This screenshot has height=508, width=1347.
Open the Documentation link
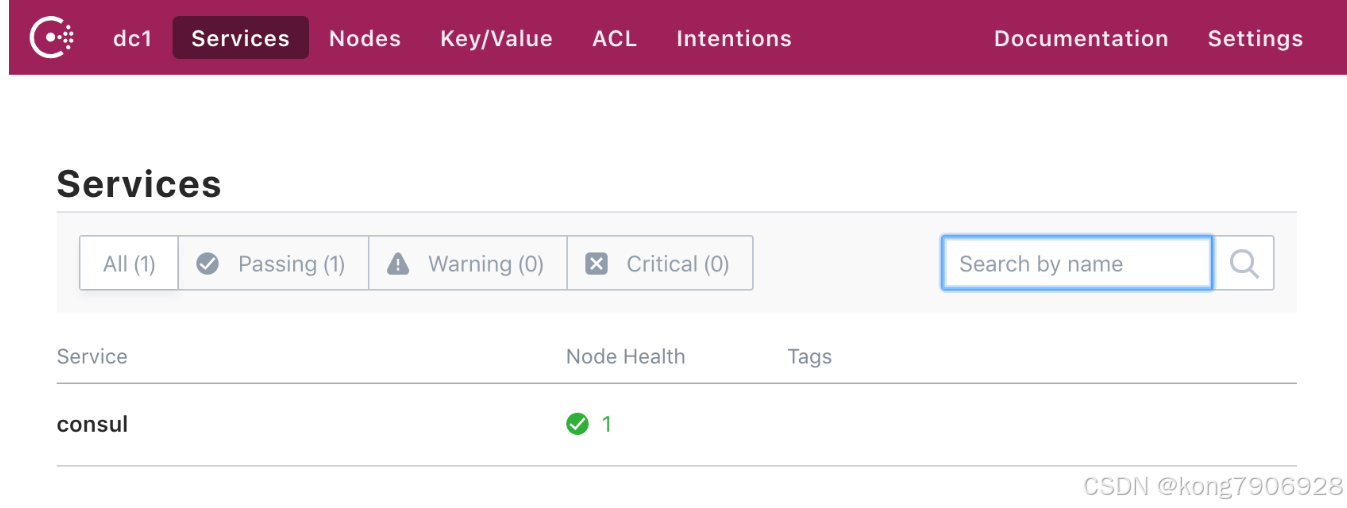coord(1081,38)
